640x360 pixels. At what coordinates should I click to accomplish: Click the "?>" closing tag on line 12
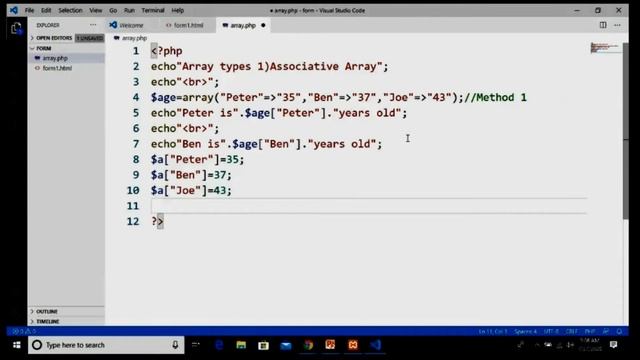[x=157, y=222]
